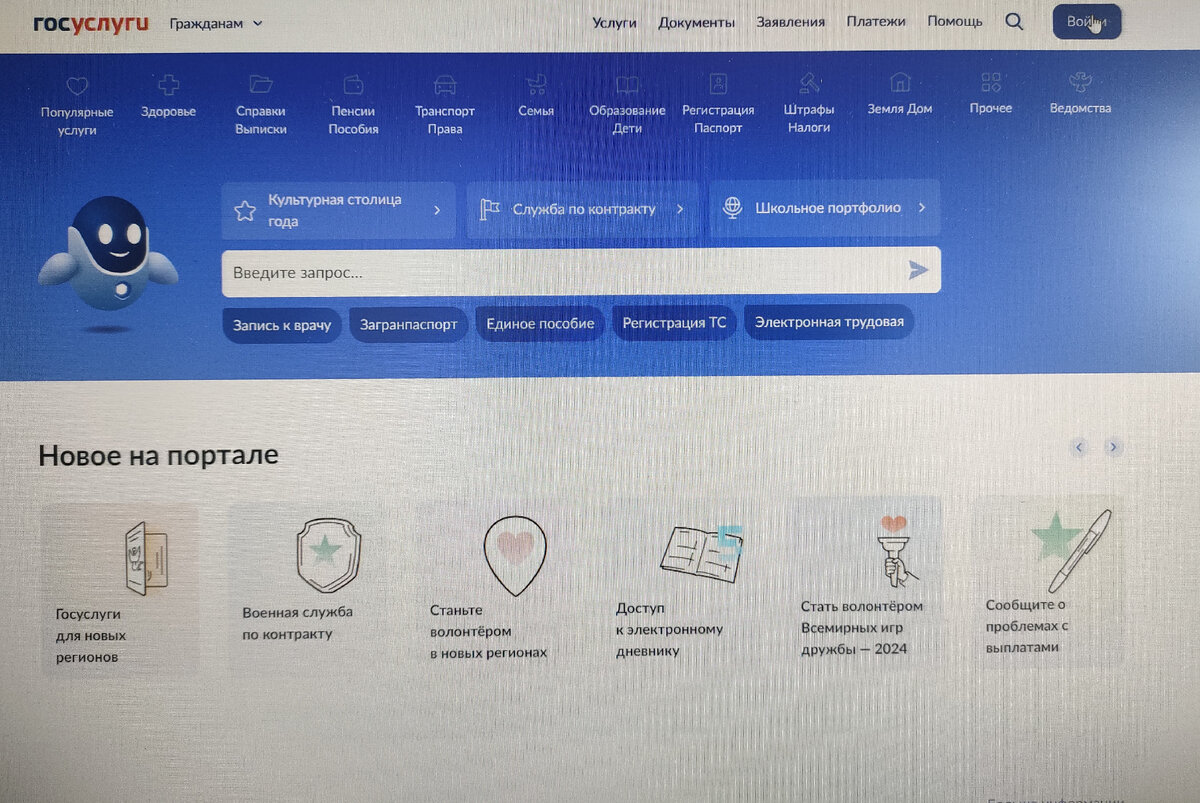Open Регистрация Паспорт document icon
Viewport: 1200px width, 803px height.
click(718, 83)
